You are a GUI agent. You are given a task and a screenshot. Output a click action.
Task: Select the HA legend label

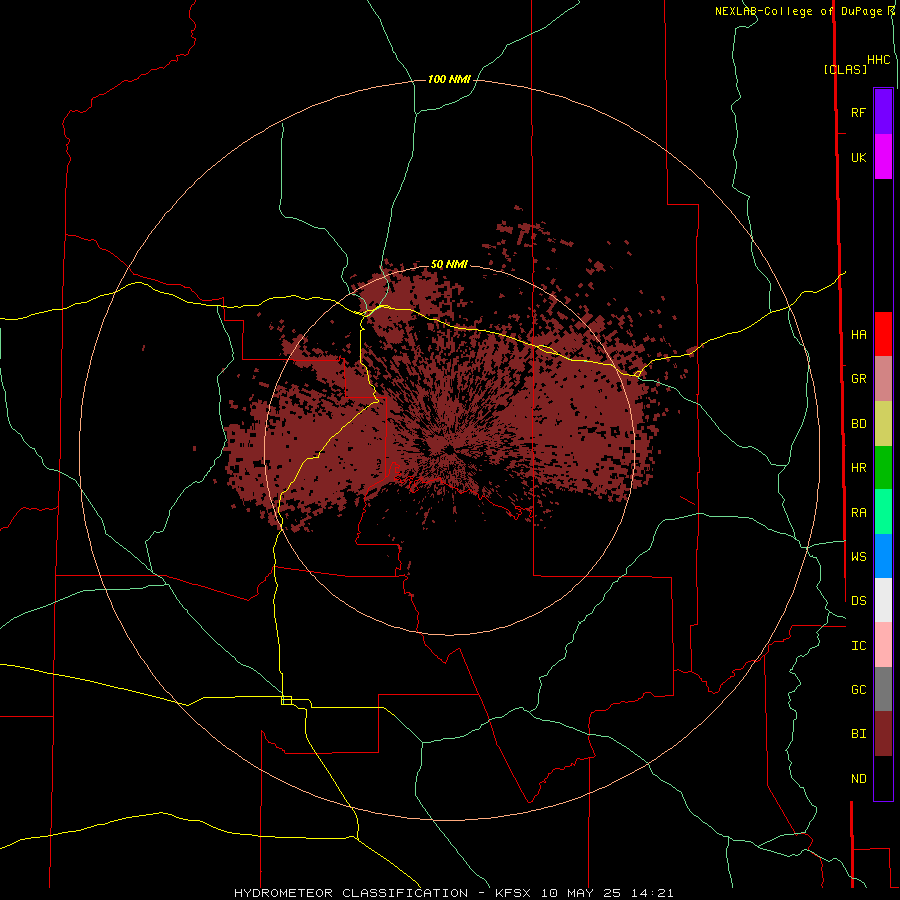coord(858,334)
